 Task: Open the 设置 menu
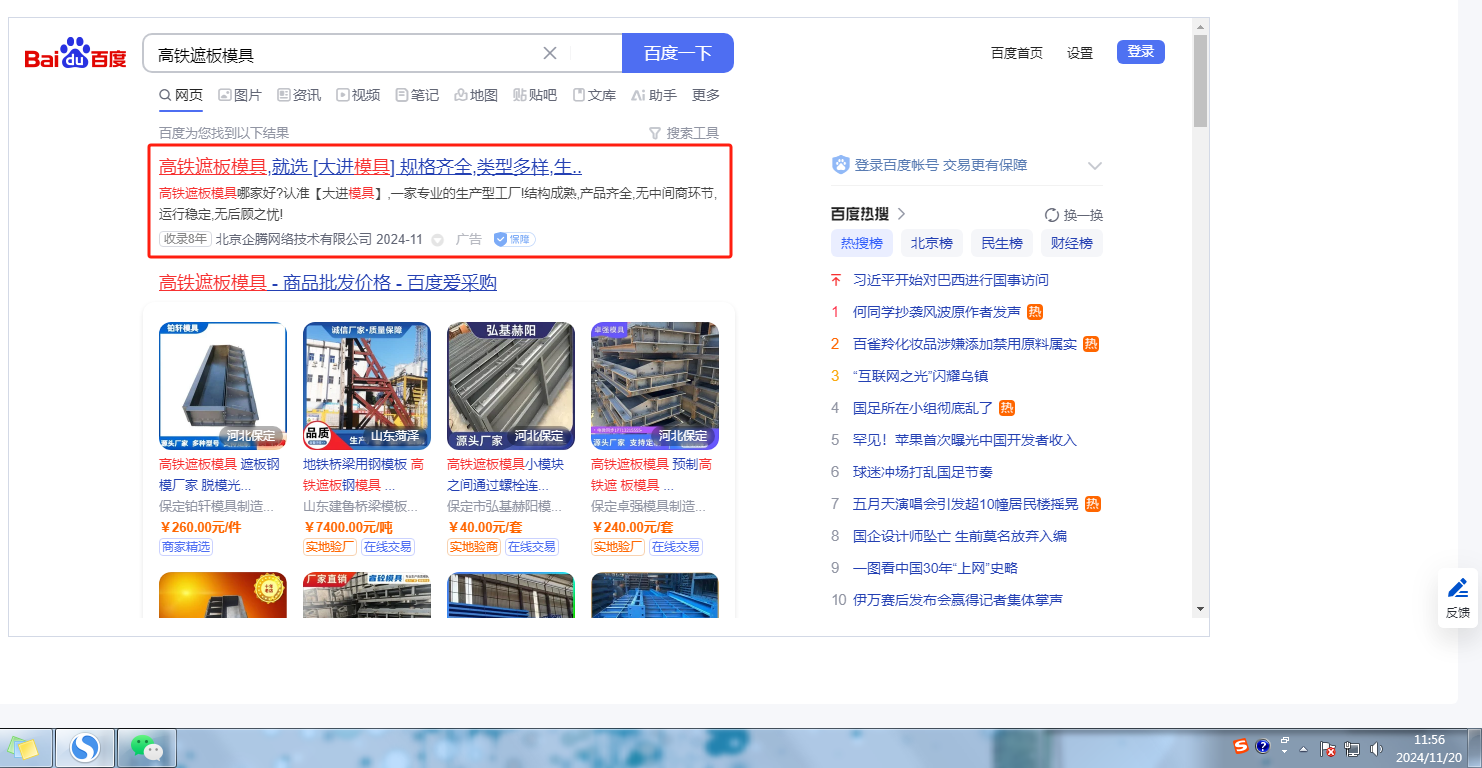1080,53
